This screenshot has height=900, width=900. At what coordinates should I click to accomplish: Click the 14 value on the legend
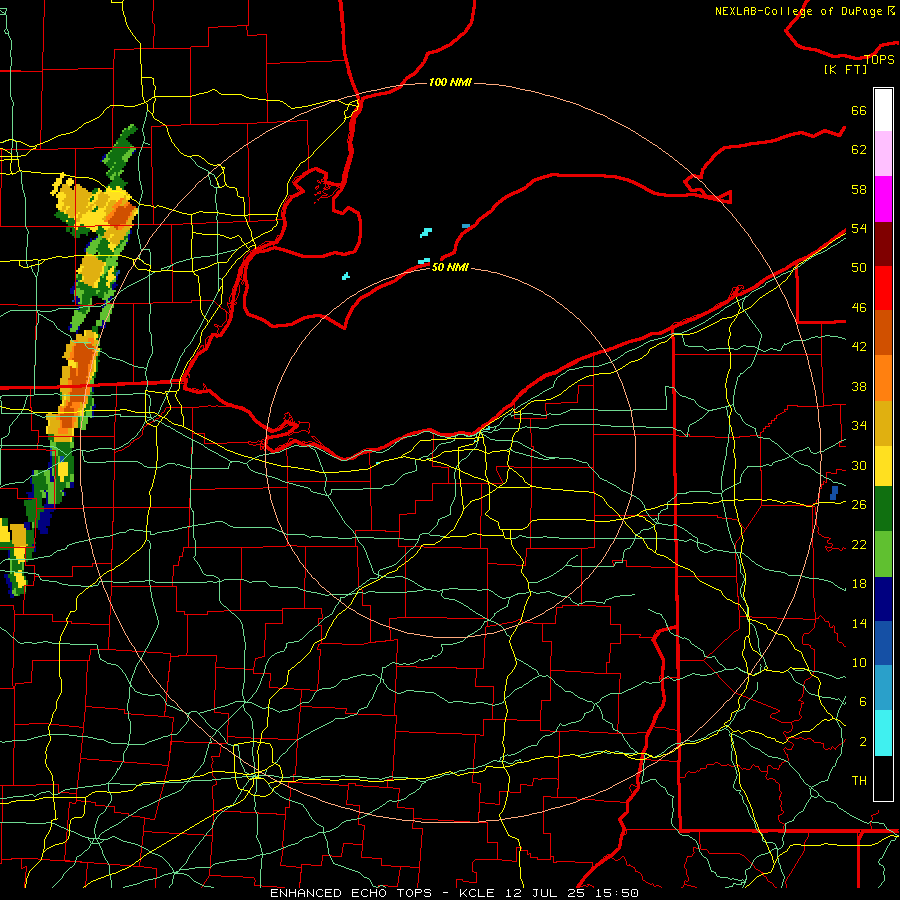click(859, 623)
